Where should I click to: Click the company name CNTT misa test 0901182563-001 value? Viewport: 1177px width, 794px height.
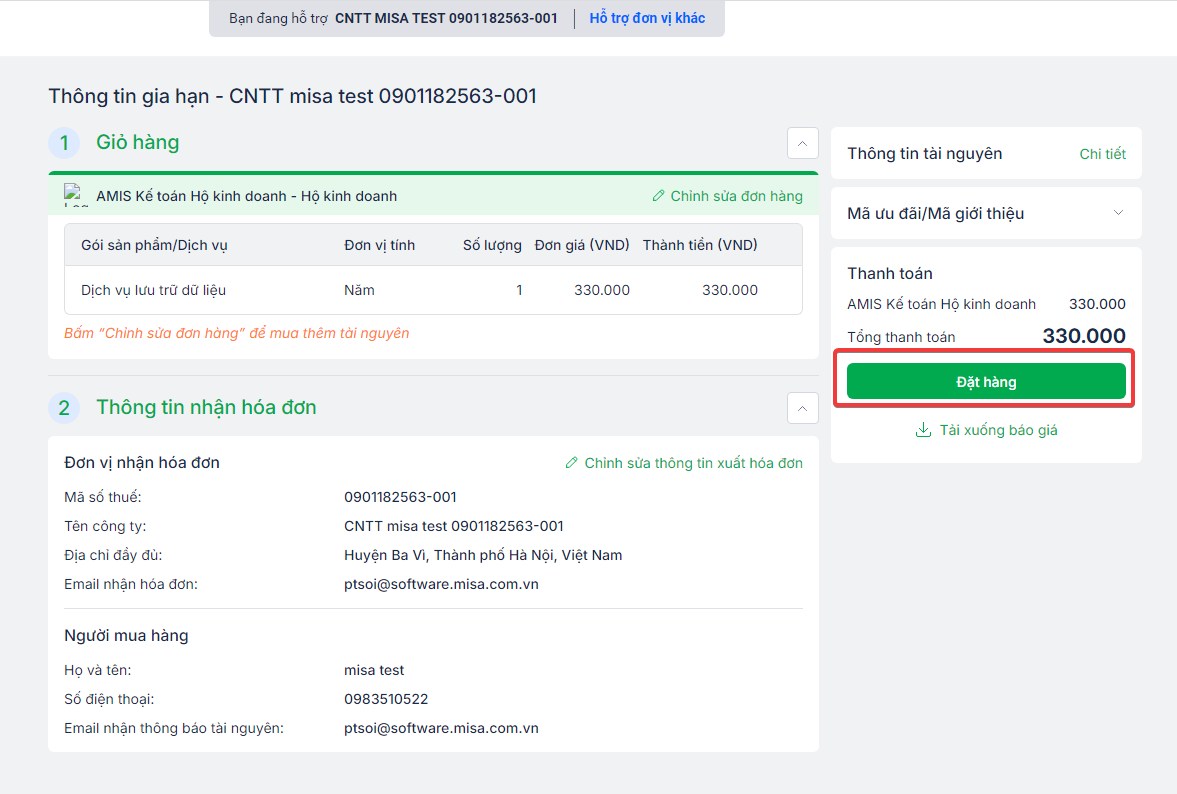click(x=453, y=526)
